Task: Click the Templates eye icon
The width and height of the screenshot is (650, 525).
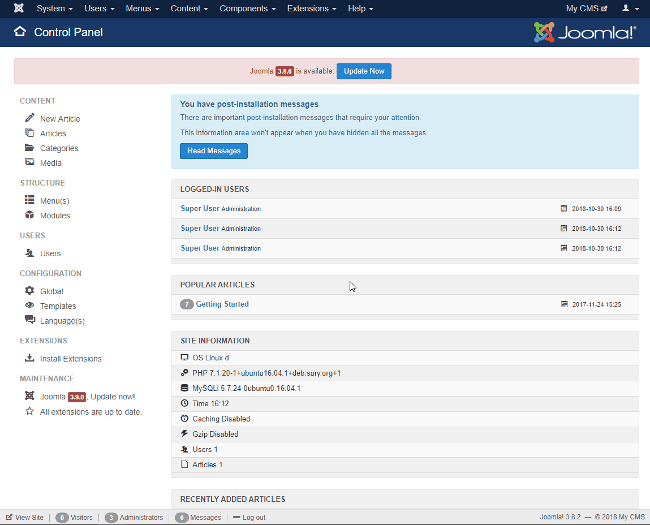Action: tap(29, 305)
